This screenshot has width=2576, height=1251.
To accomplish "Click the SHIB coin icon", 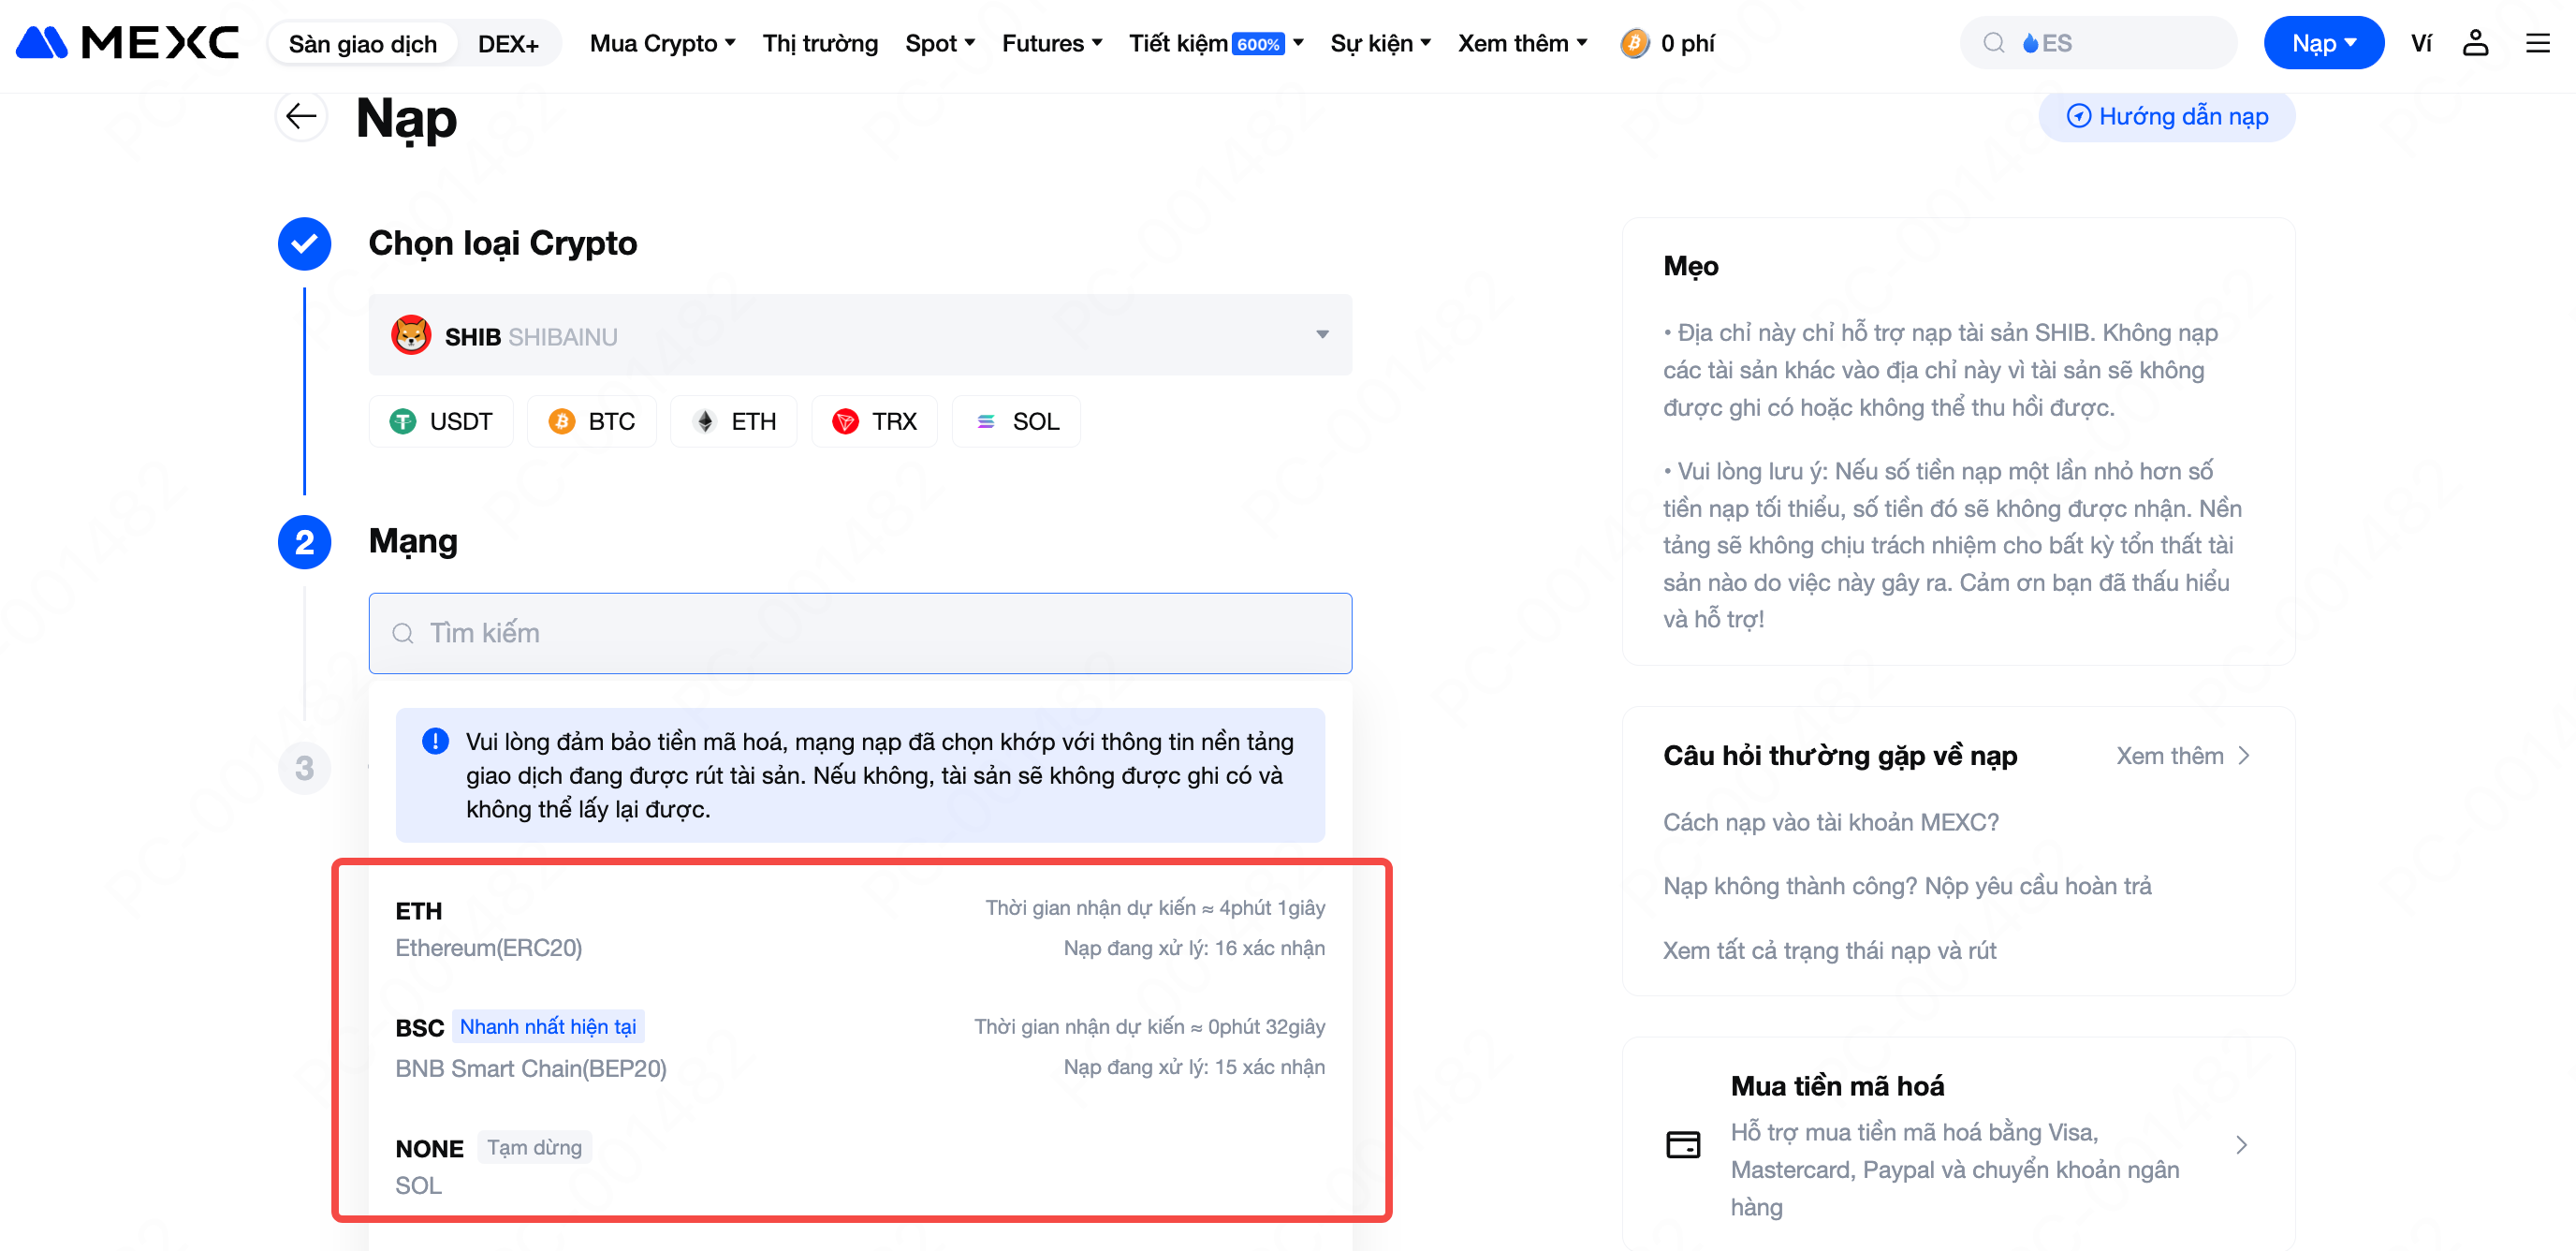I will [x=411, y=335].
